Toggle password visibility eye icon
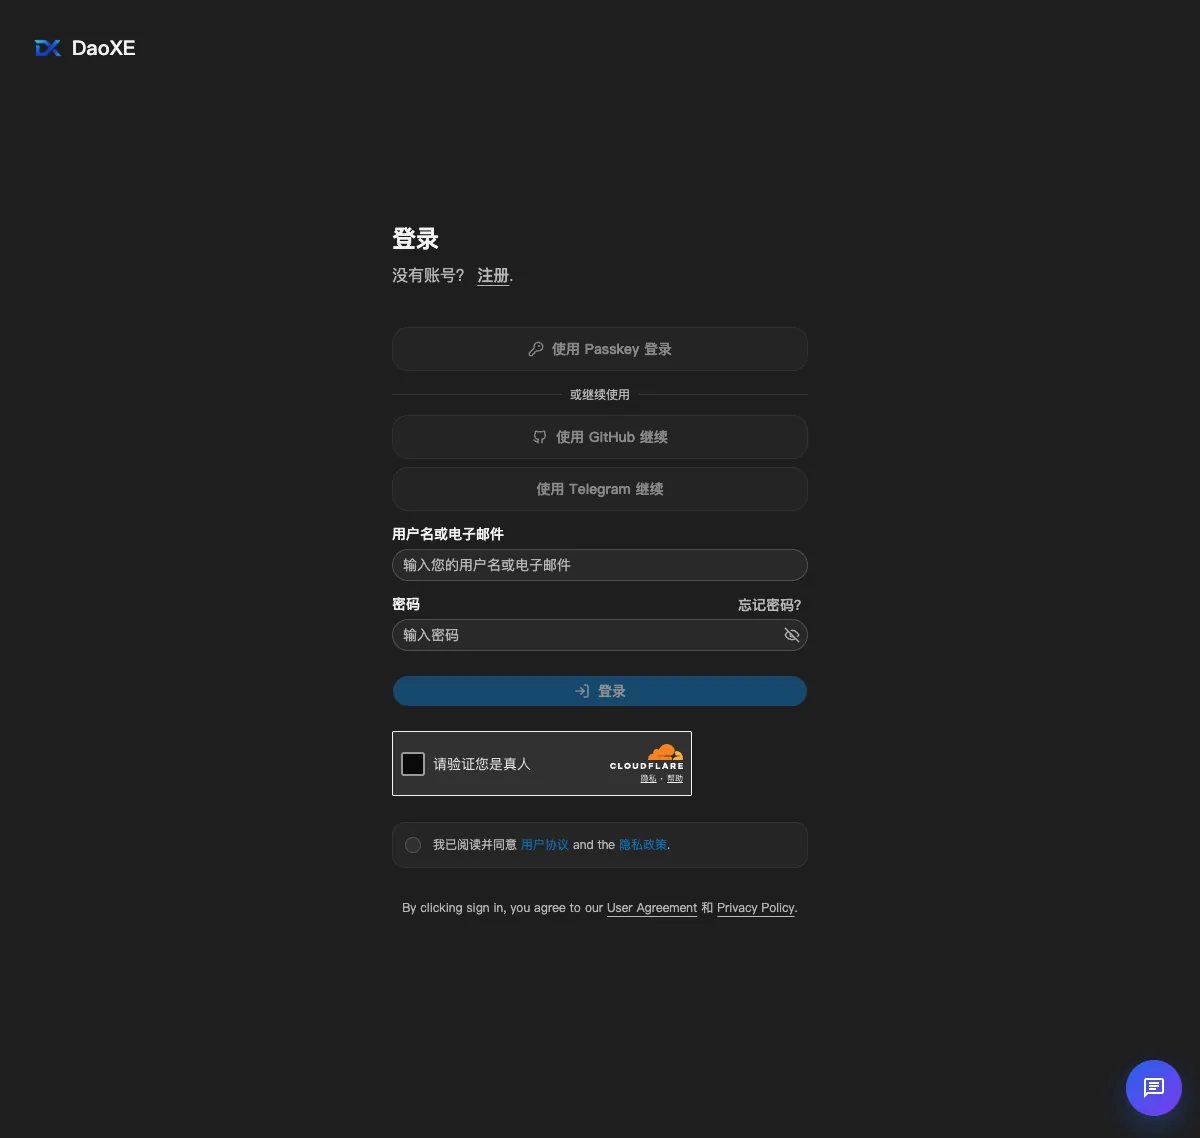Screen dimensions: 1200x1138 coord(792,635)
